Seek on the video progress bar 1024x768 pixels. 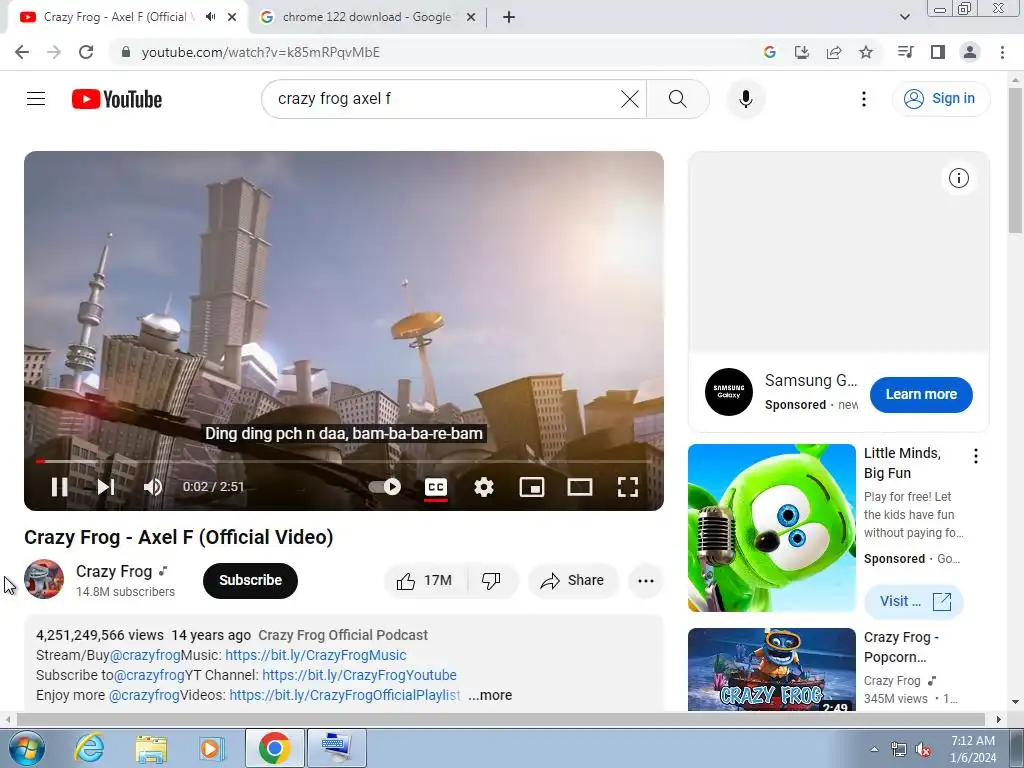click(344, 461)
